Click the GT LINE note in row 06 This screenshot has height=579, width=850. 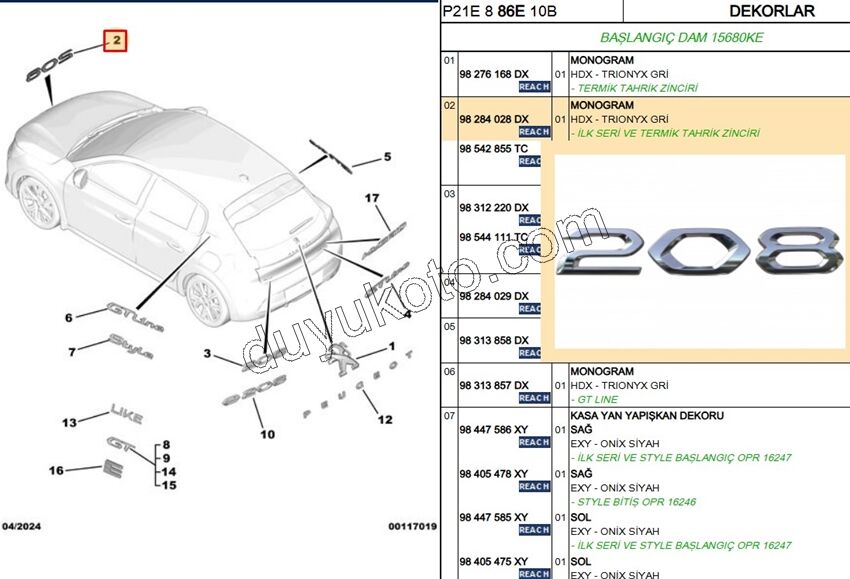pyautogui.click(x=597, y=400)
